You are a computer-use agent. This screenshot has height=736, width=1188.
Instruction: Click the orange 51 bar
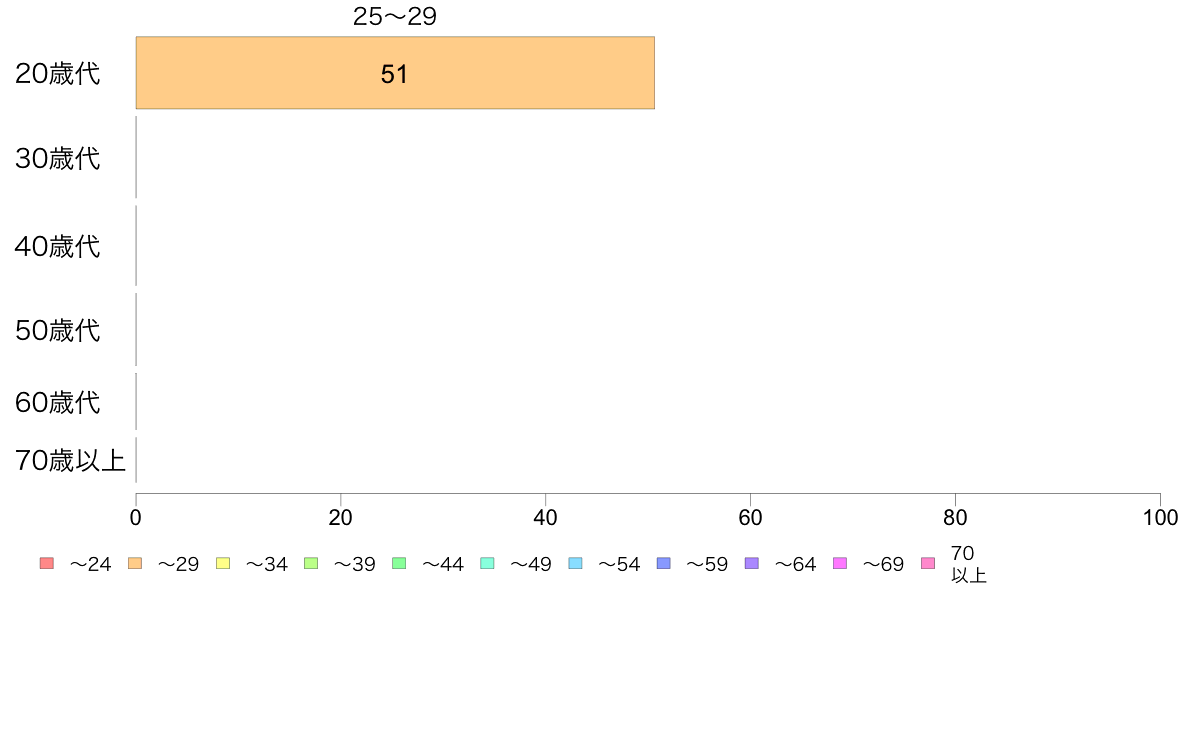(395, 73)
